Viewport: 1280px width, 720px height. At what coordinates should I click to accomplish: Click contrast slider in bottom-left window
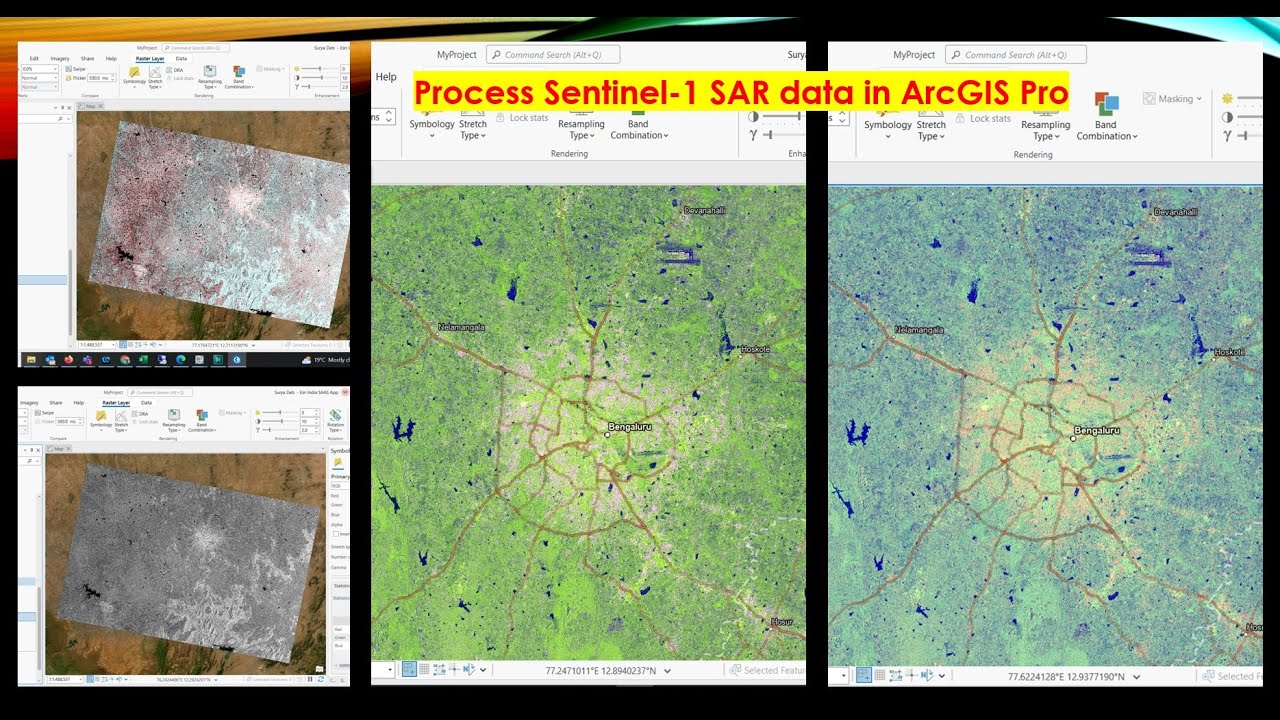click(x=280, y=421)
